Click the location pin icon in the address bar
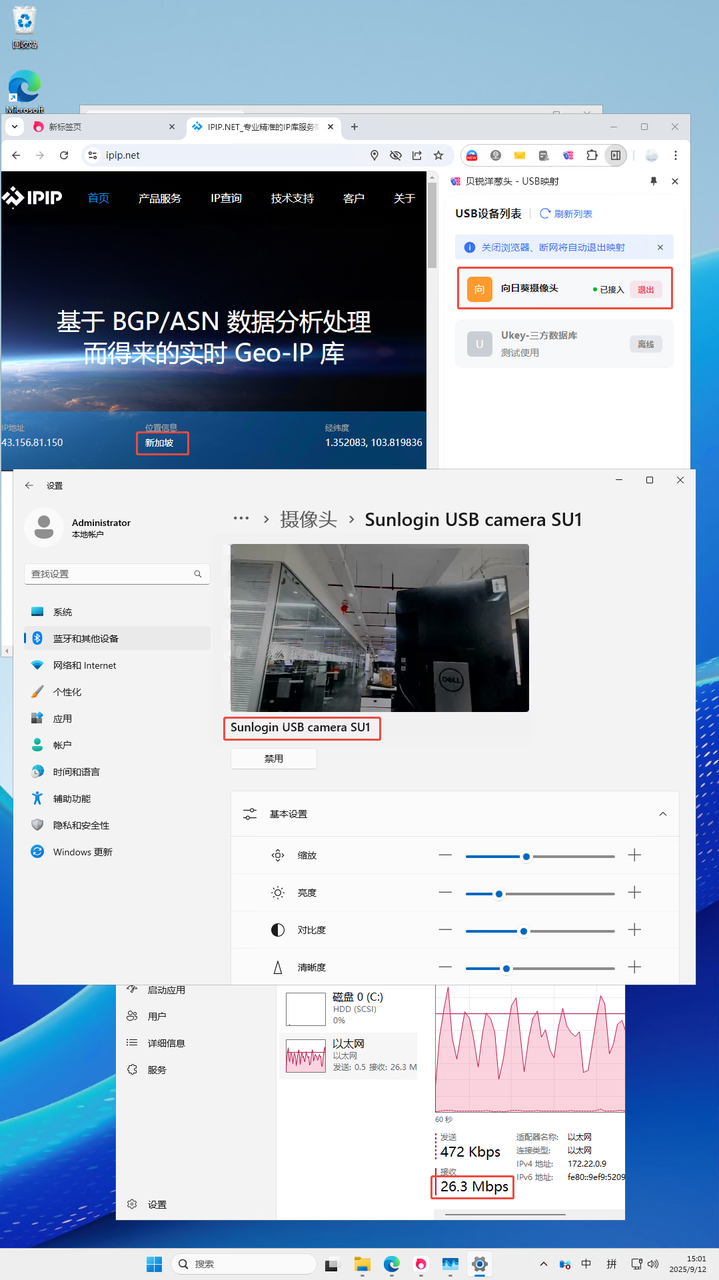This screenshot has height=1280, width=719. (x=375, y=155)
